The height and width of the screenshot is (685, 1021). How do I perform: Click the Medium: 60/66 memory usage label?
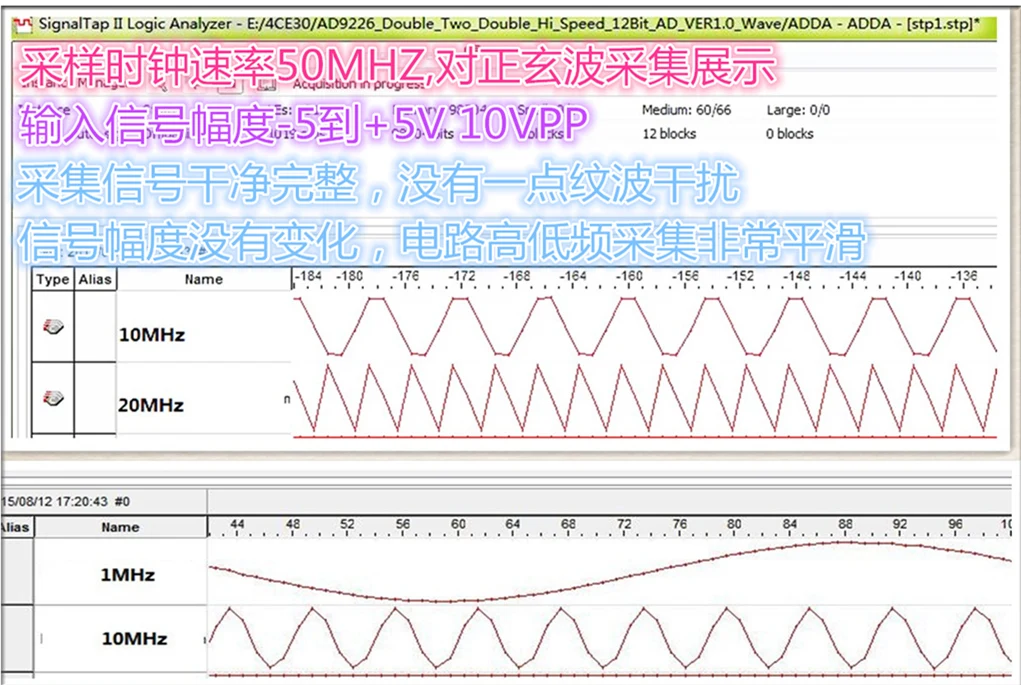point(686,110)
